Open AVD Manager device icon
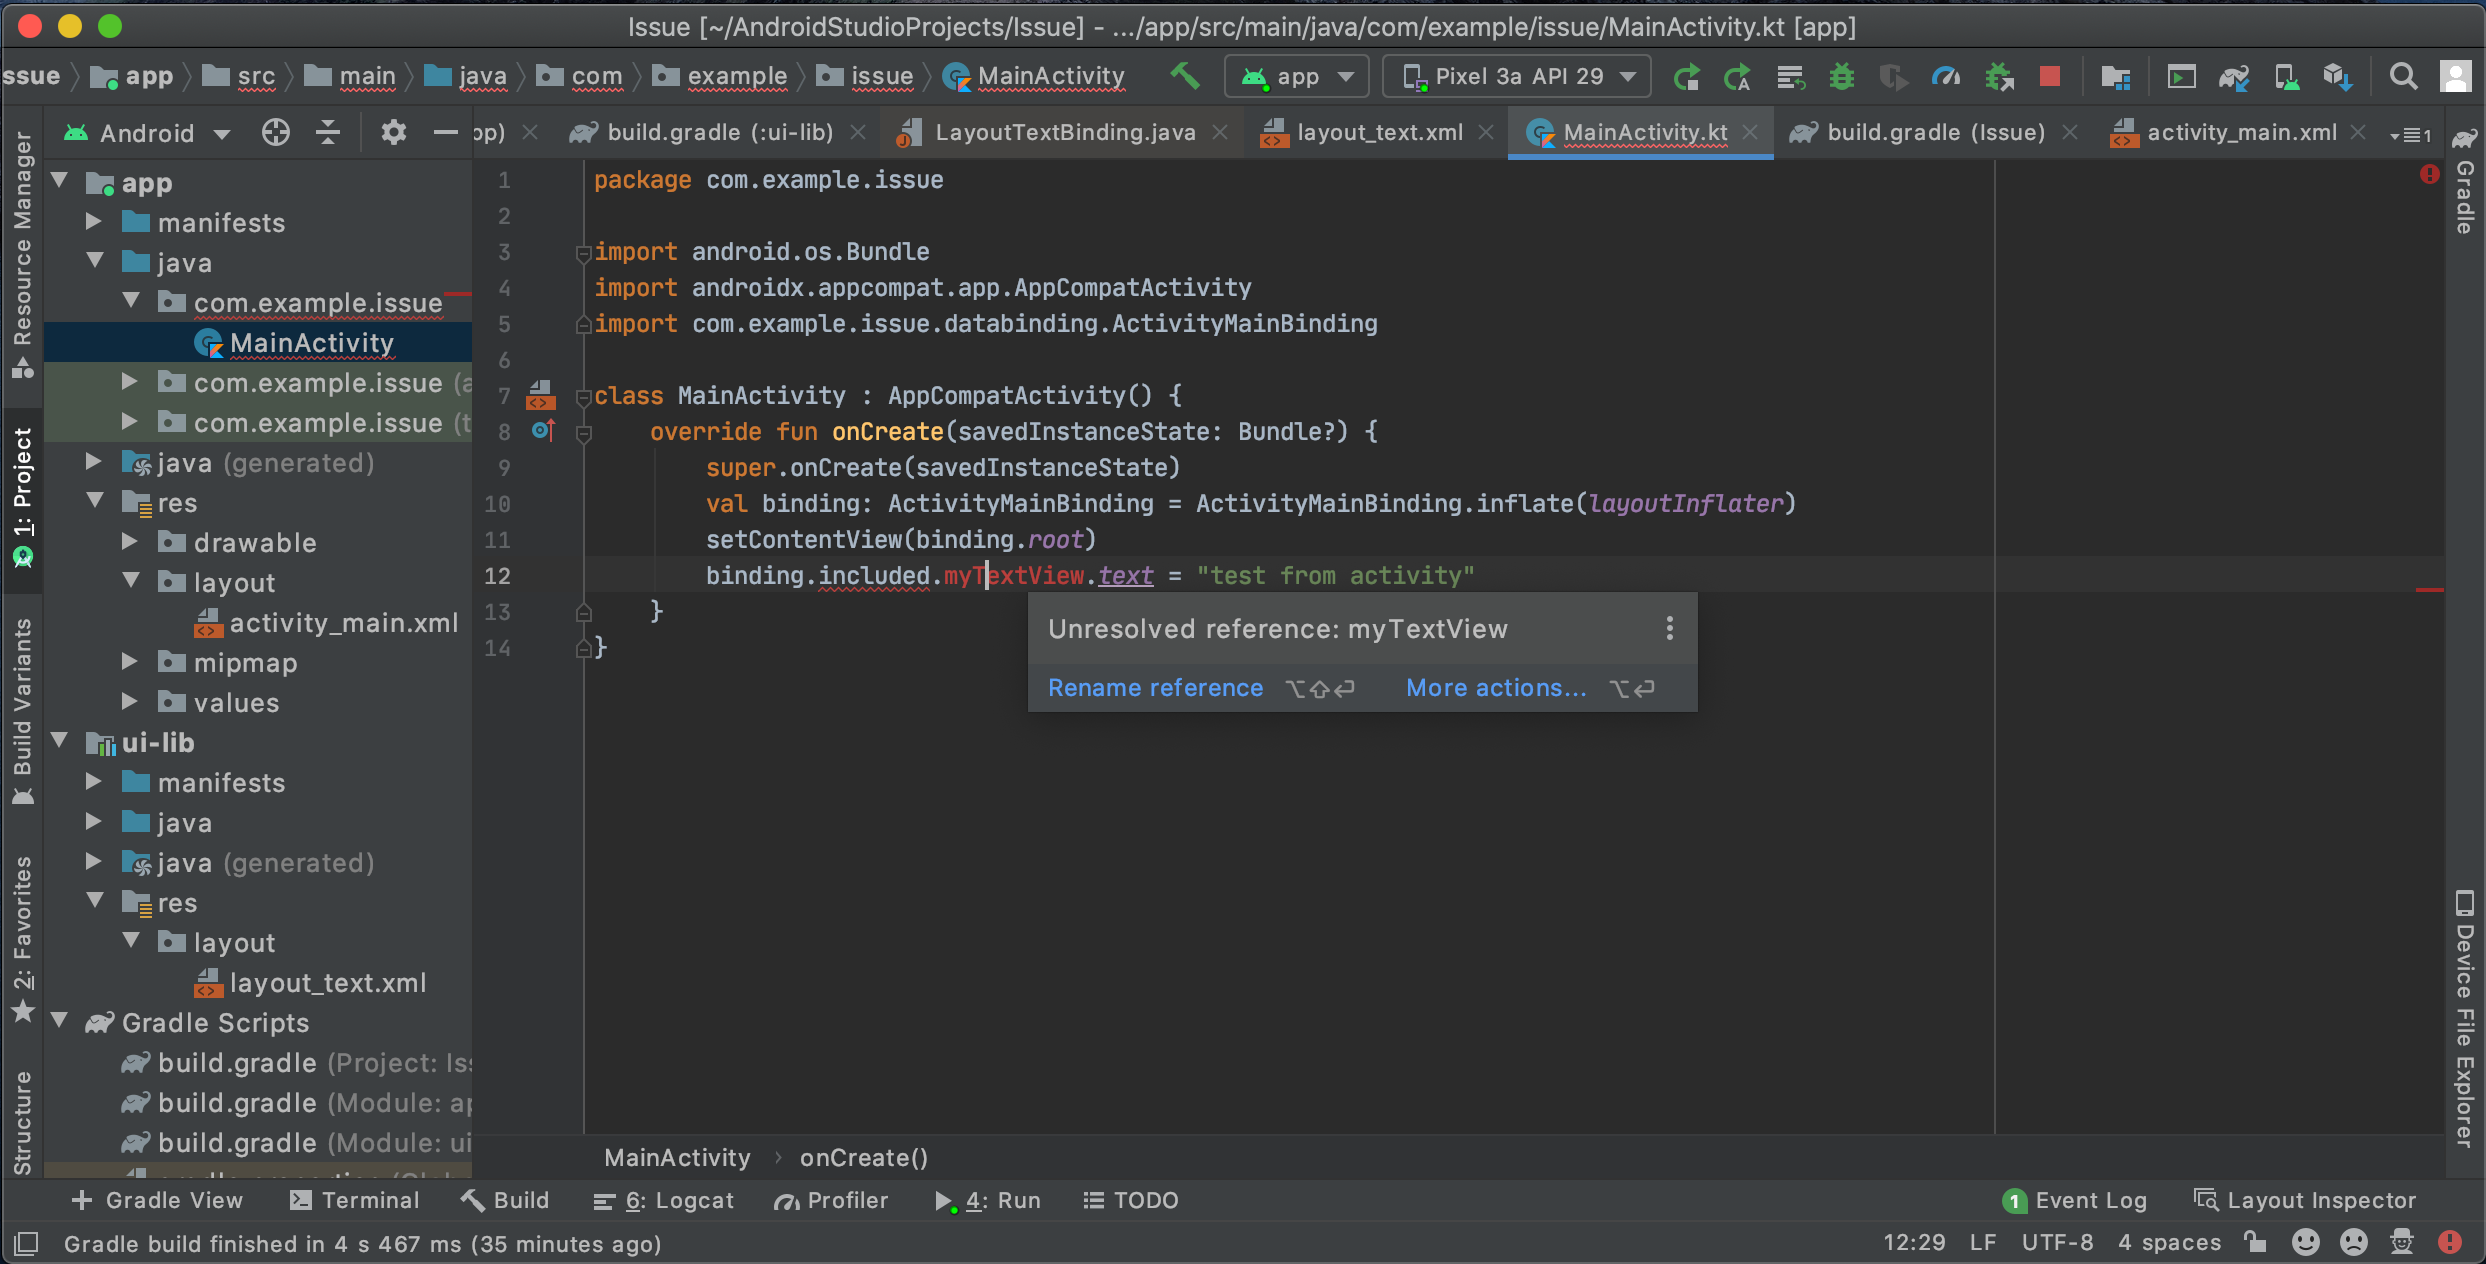Image resolution: width=2486 pixels, height=1264 pixels. (2285, 76)
